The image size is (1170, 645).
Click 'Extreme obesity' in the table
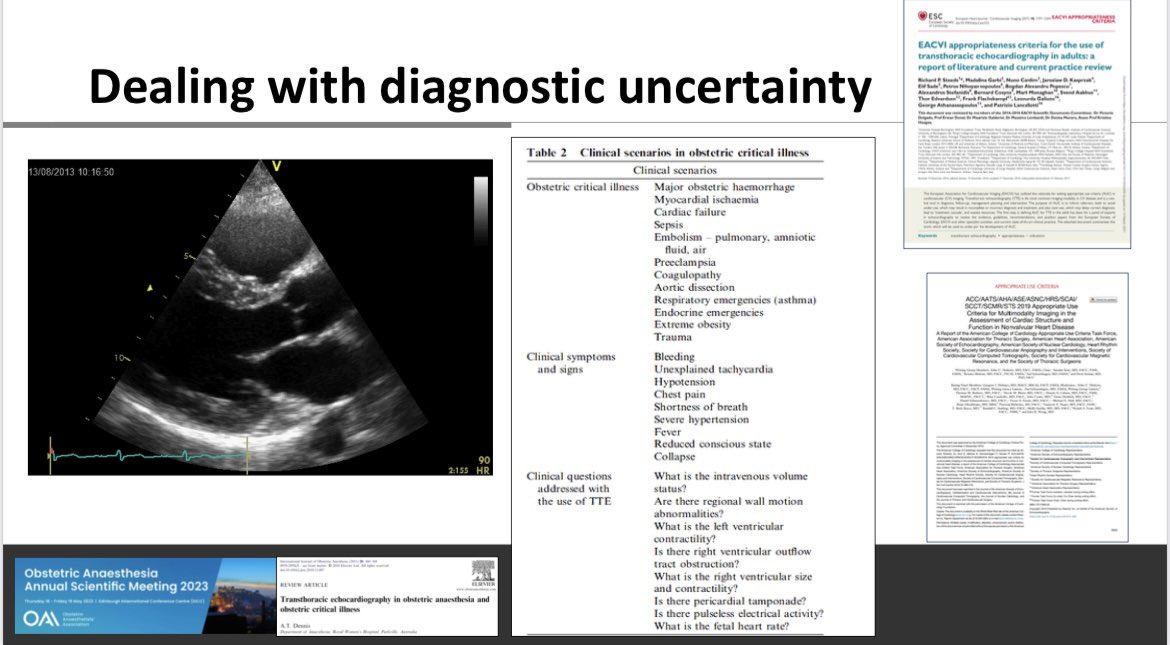click(692, 324)
